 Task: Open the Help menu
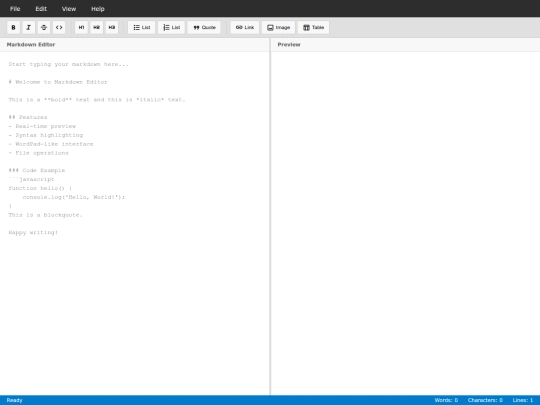[x=97, y=9]
